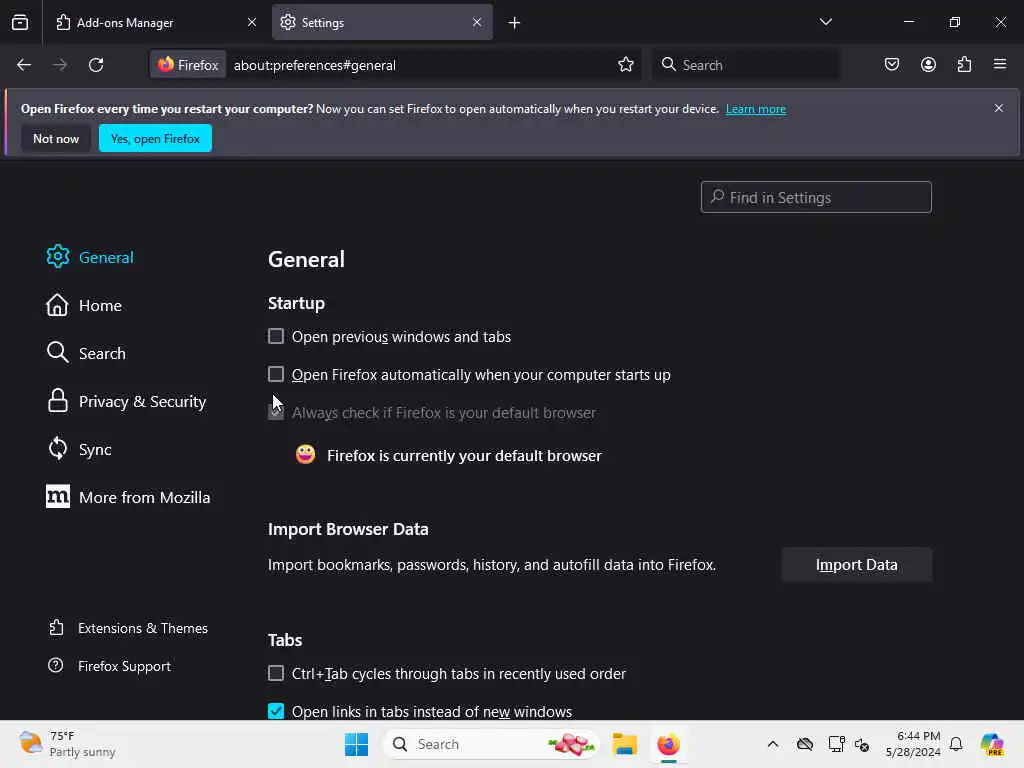Click the Import Browser Data heading
This screenshot has width=1024, height=768.
[x=348, y=529]
